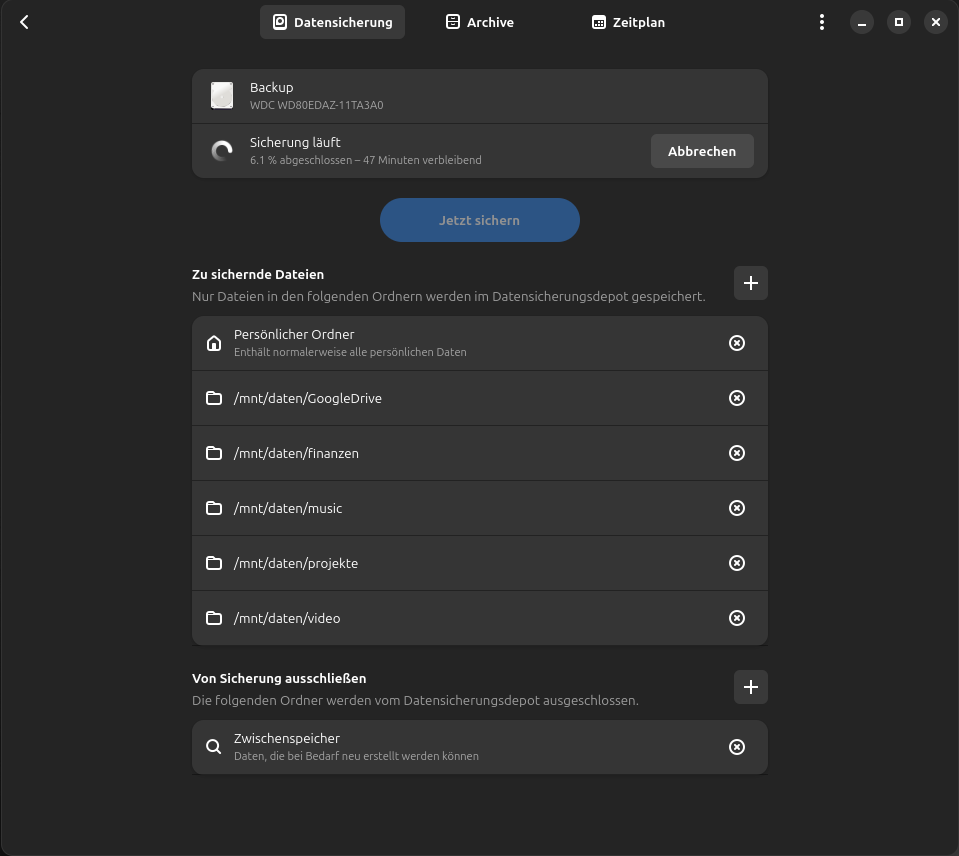959x856 pixels.
Task: Select the /mnt/daten/GoogleDrive path text
Action: click(x=308, y=399)
